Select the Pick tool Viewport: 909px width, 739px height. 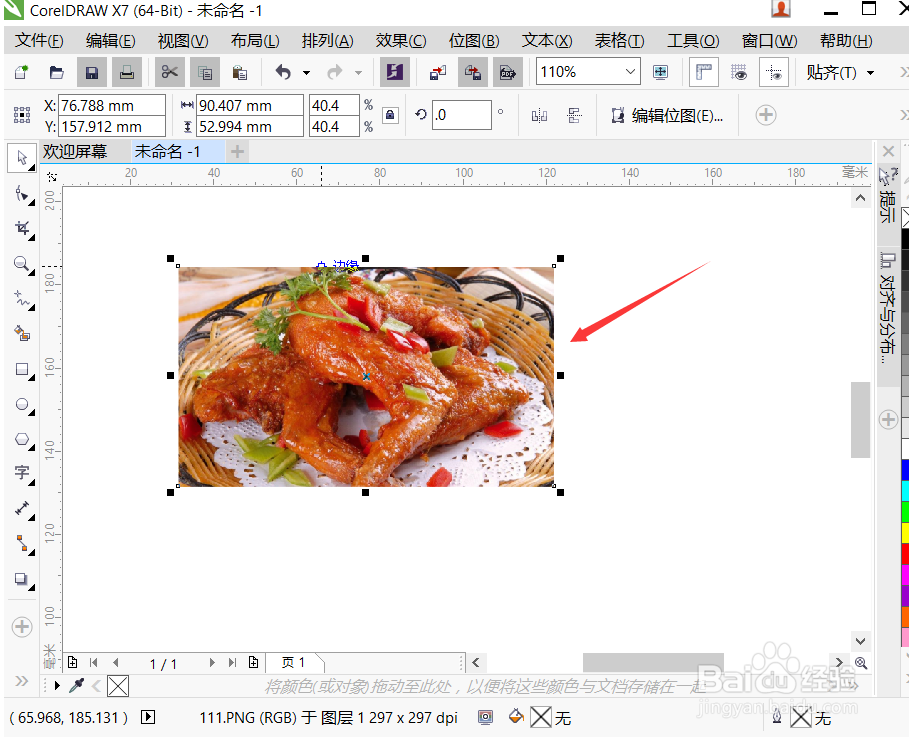click(22, 158)
